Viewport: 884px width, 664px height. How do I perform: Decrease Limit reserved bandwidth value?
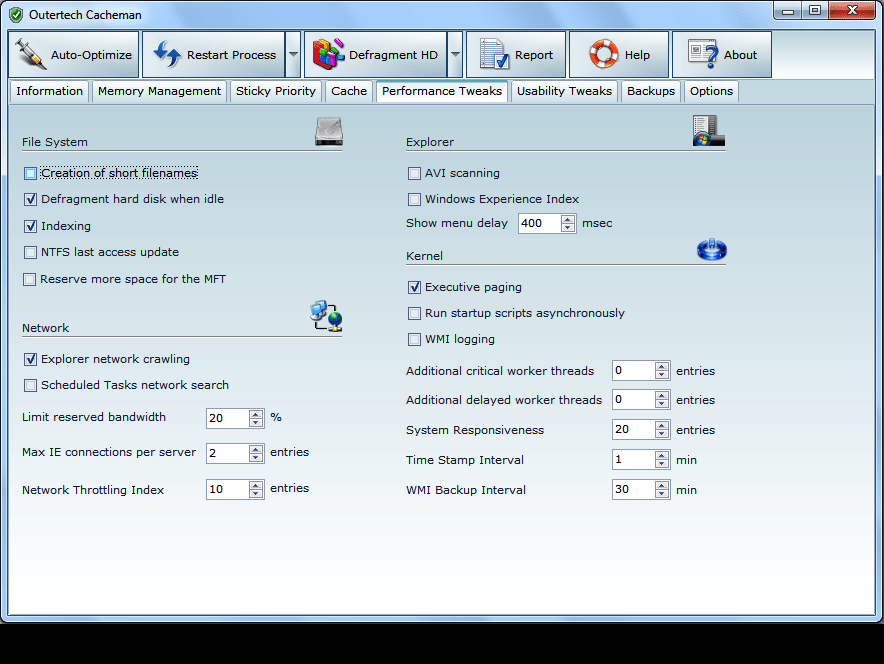pyautogui.click(x=256, y=423)
